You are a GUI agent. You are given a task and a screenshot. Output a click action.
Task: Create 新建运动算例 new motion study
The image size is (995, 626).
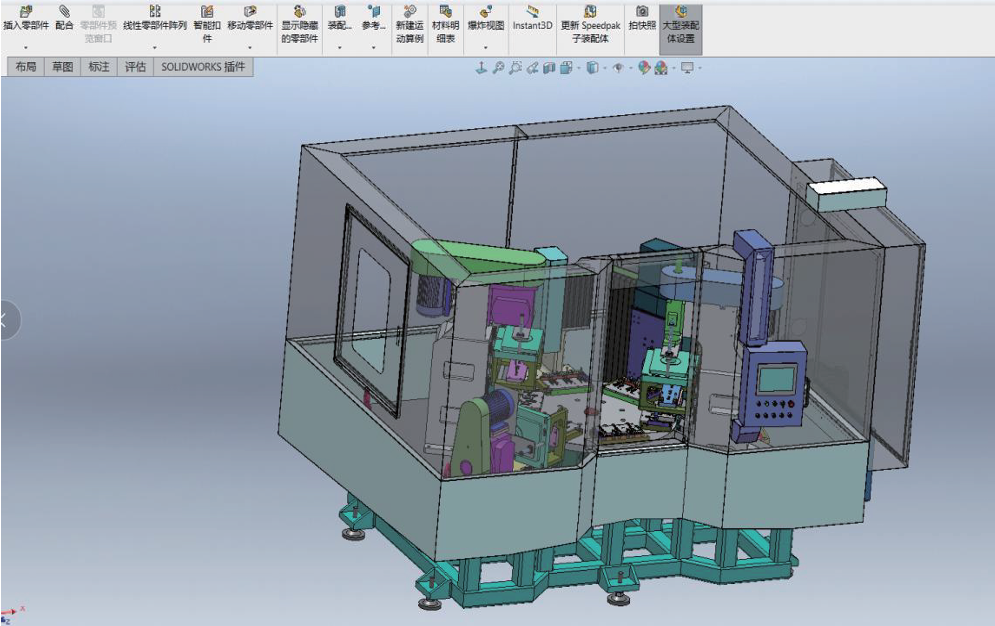pyautogui.click(x=409, y=12)
